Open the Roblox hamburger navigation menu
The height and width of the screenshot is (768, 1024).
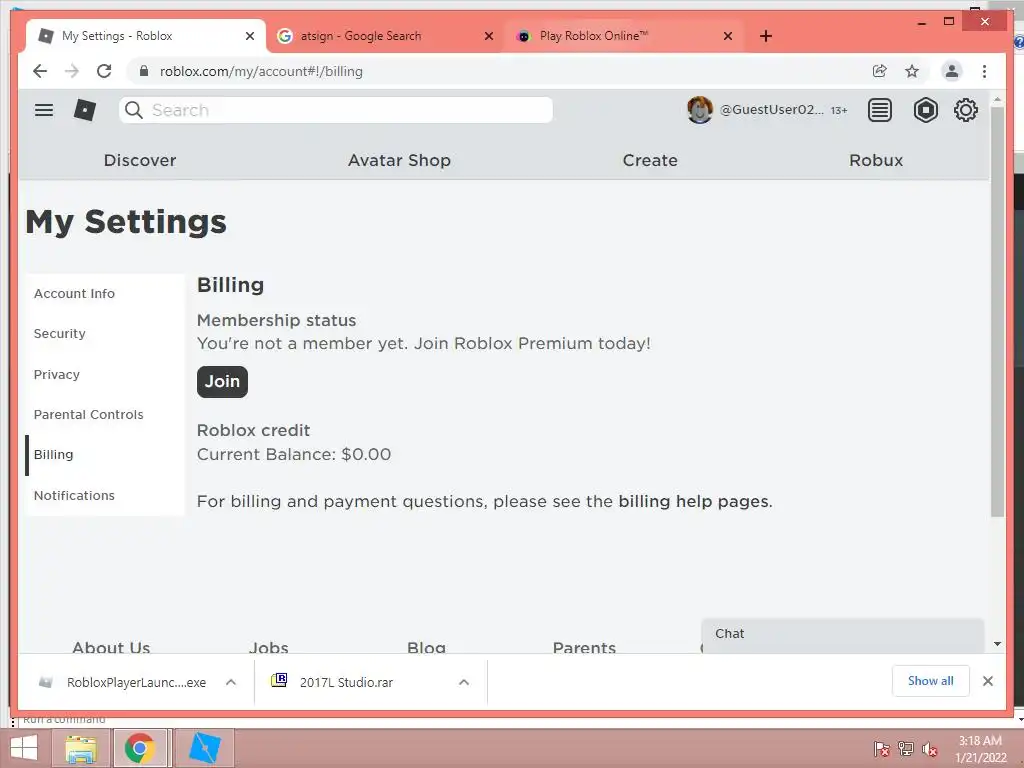pyautogui.click(x=44, y=110)
